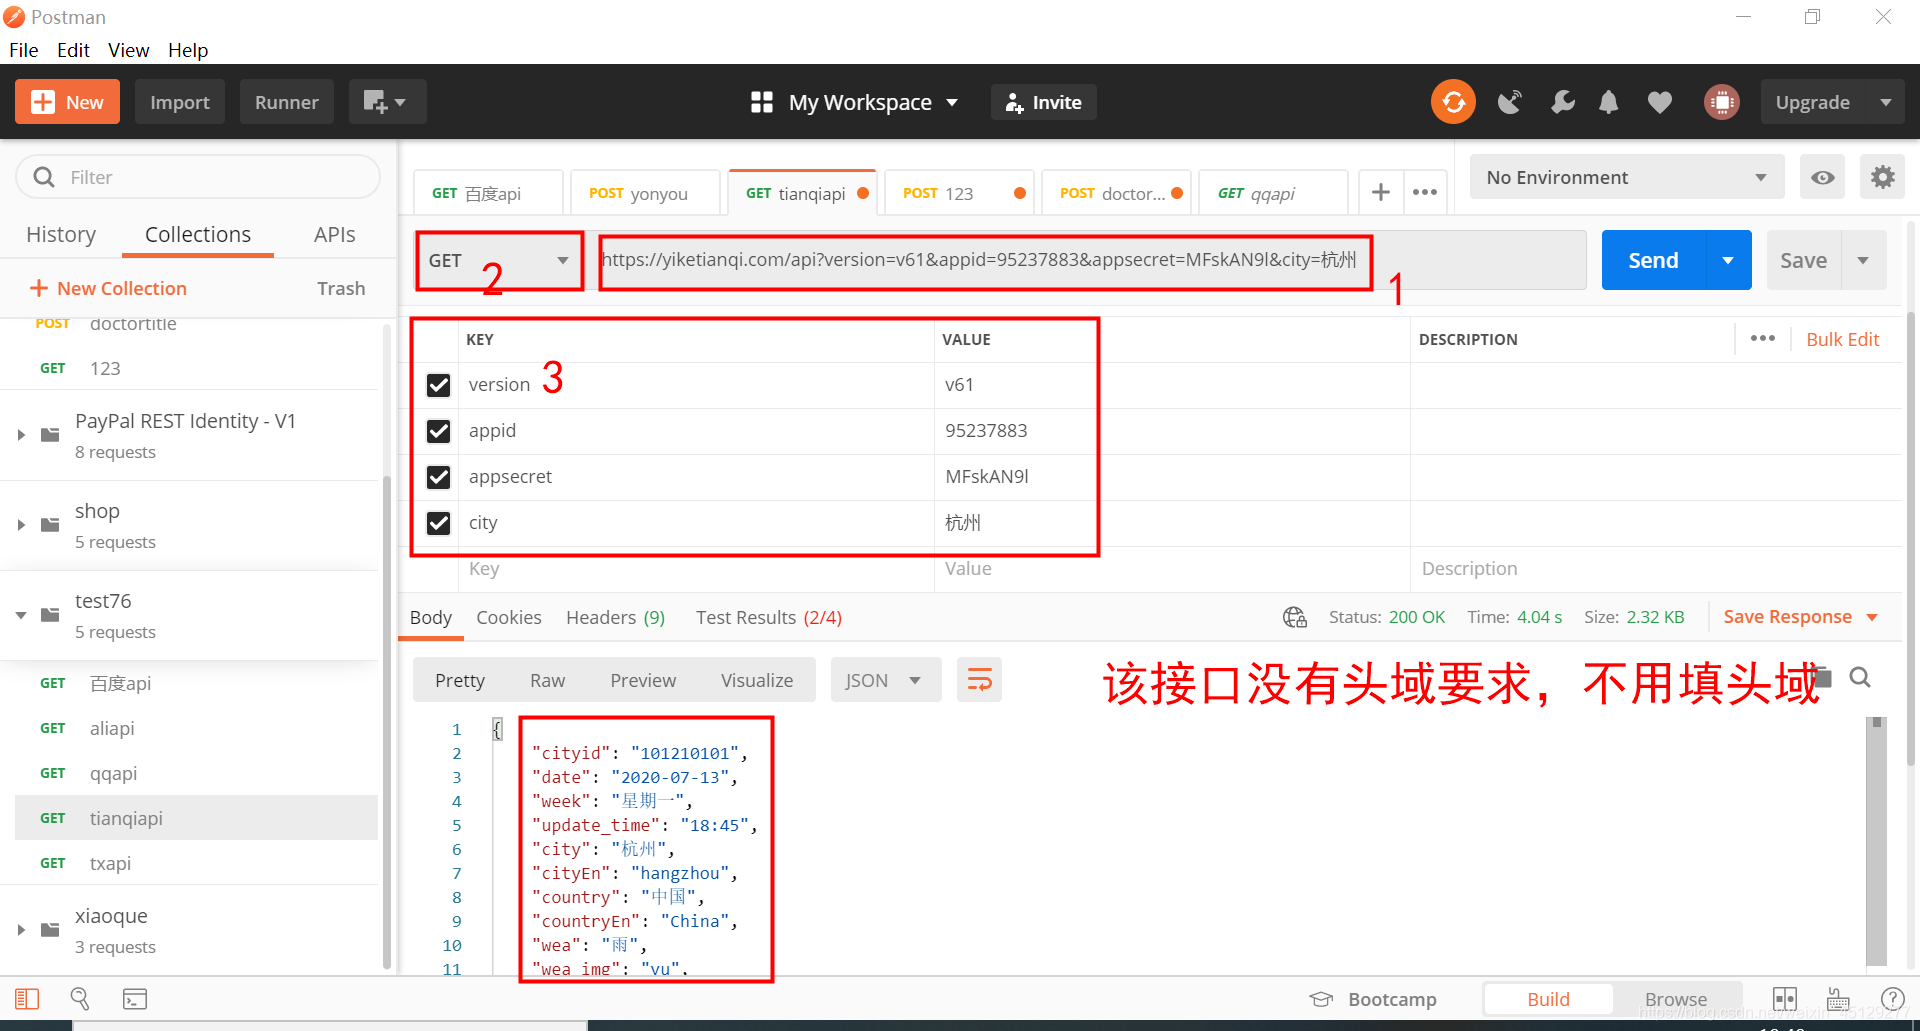Open the response Headers tab
Screen dimensions: 1920x1031
pos(615,617)
